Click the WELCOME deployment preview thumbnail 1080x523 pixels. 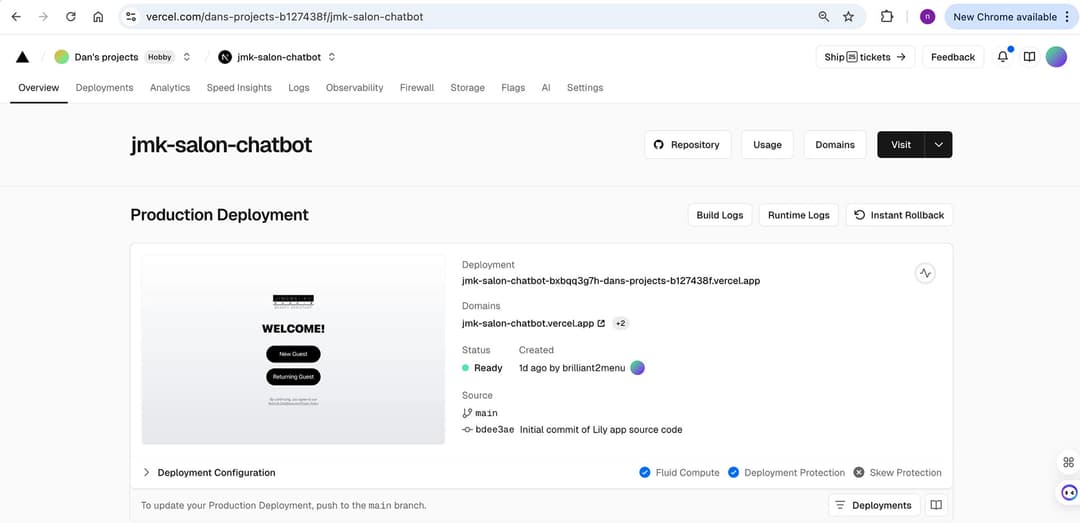pos(293,349)
